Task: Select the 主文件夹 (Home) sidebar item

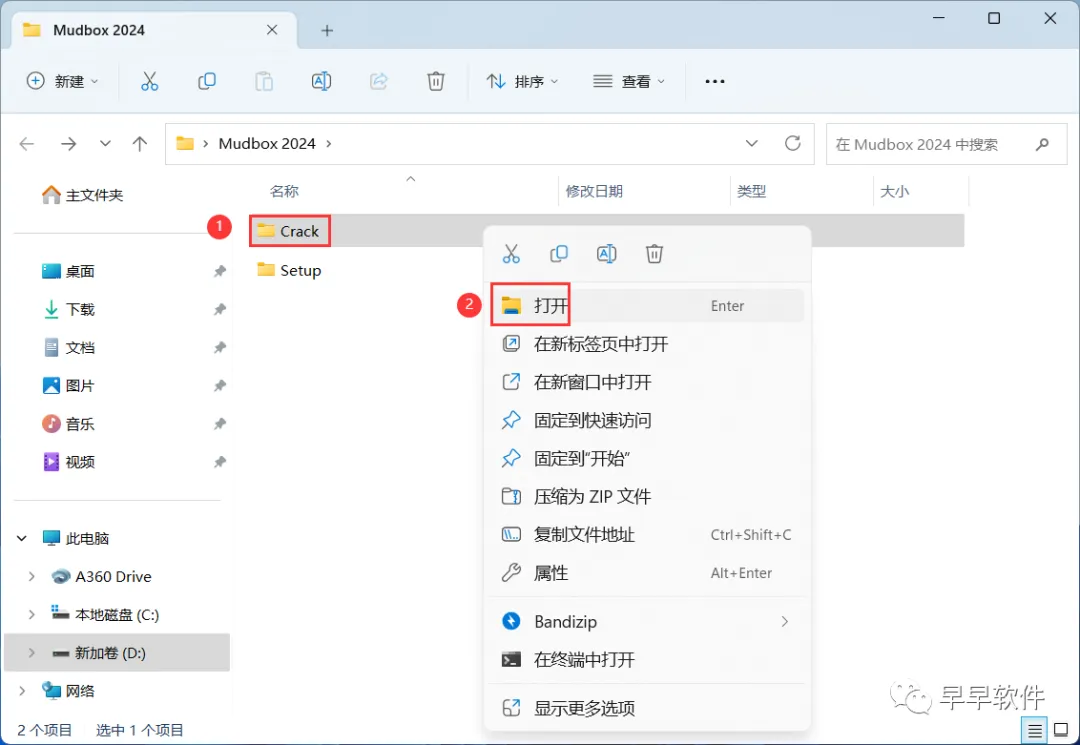Action: (83, 196)
